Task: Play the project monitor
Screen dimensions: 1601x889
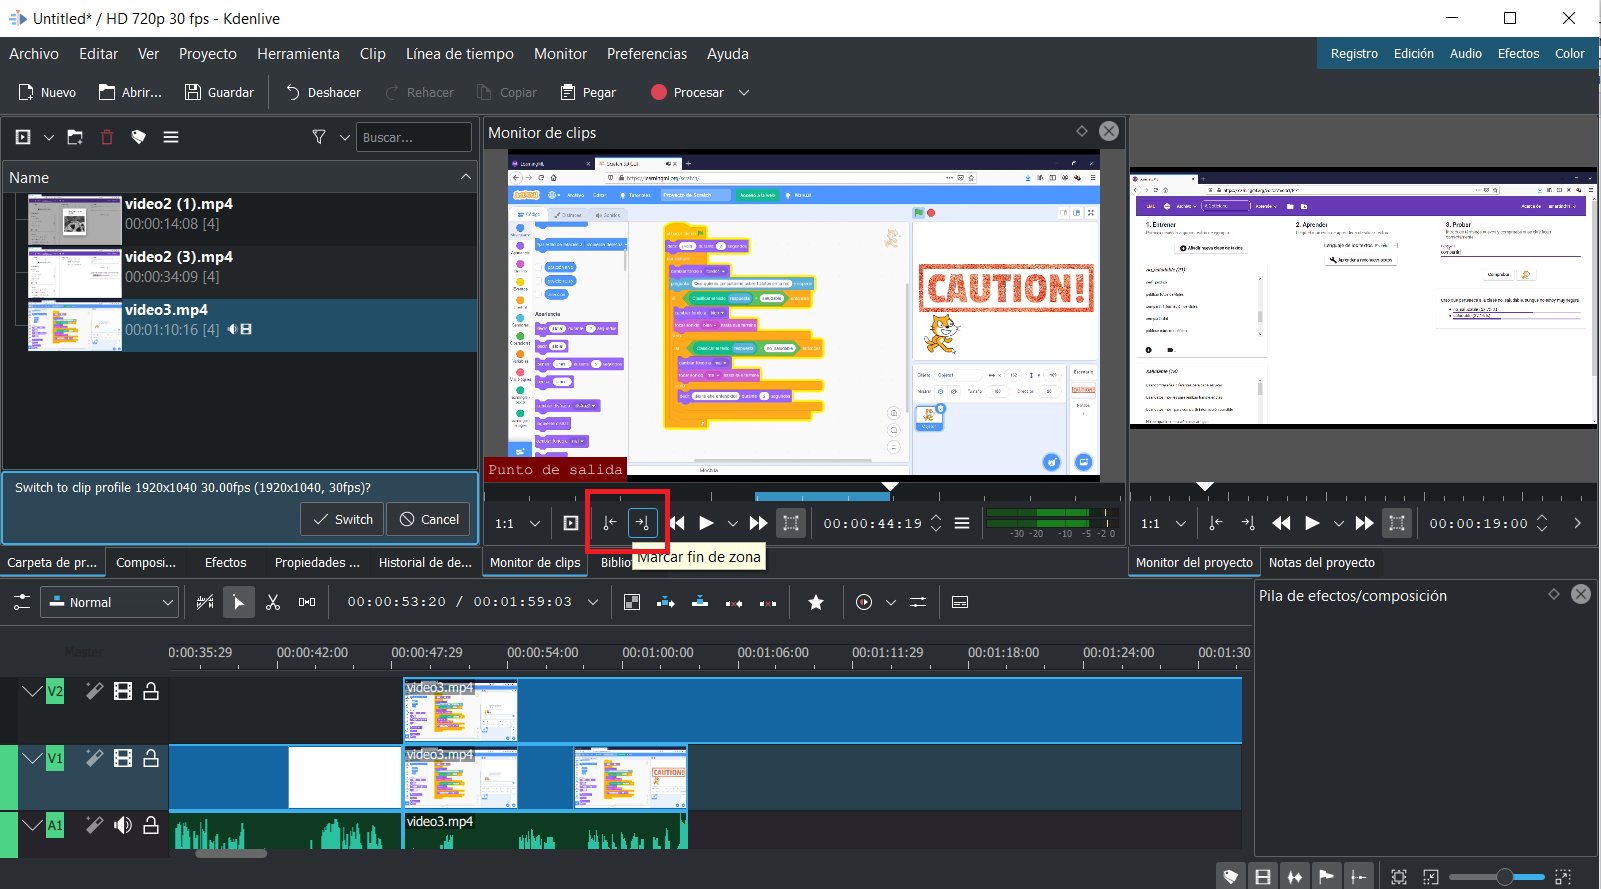Action: (1312, 523)
